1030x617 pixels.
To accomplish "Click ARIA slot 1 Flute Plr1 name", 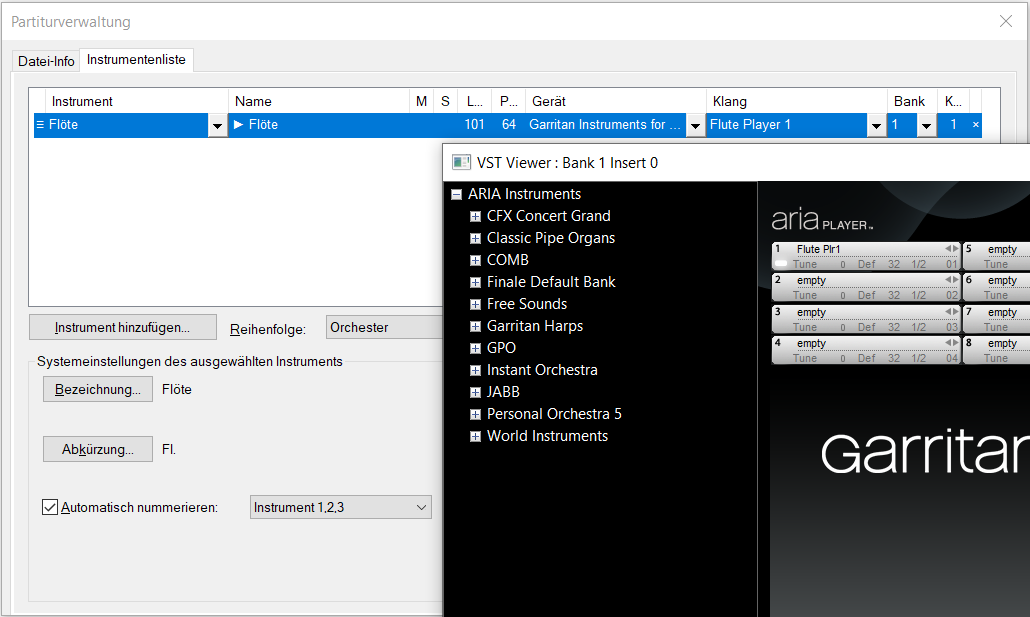I will click(818, 249).
